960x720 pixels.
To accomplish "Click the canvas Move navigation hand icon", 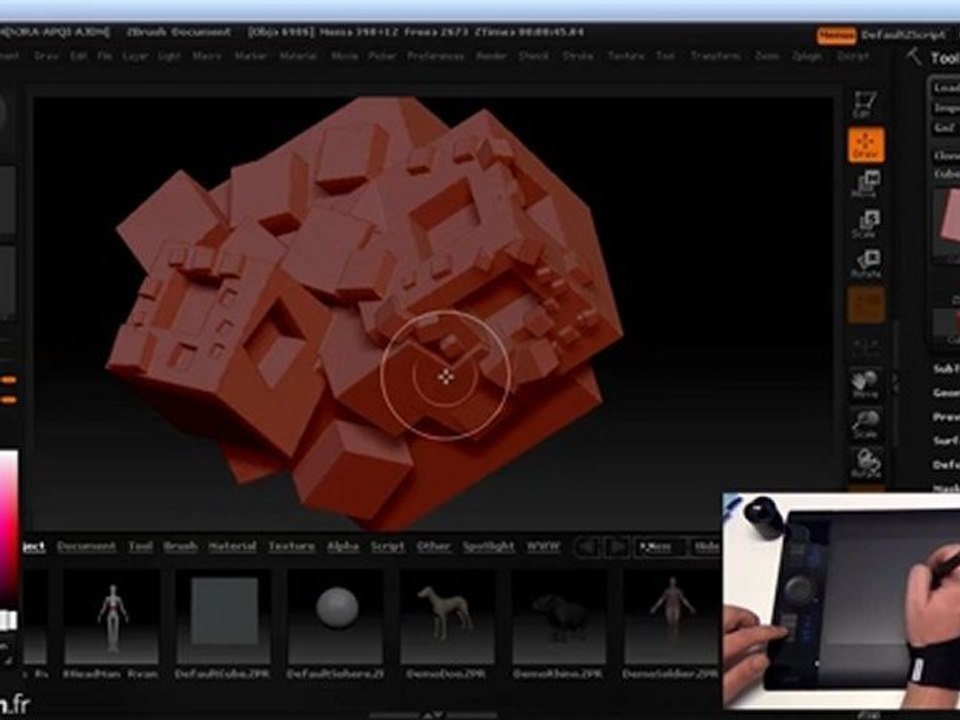I will 866,384.
